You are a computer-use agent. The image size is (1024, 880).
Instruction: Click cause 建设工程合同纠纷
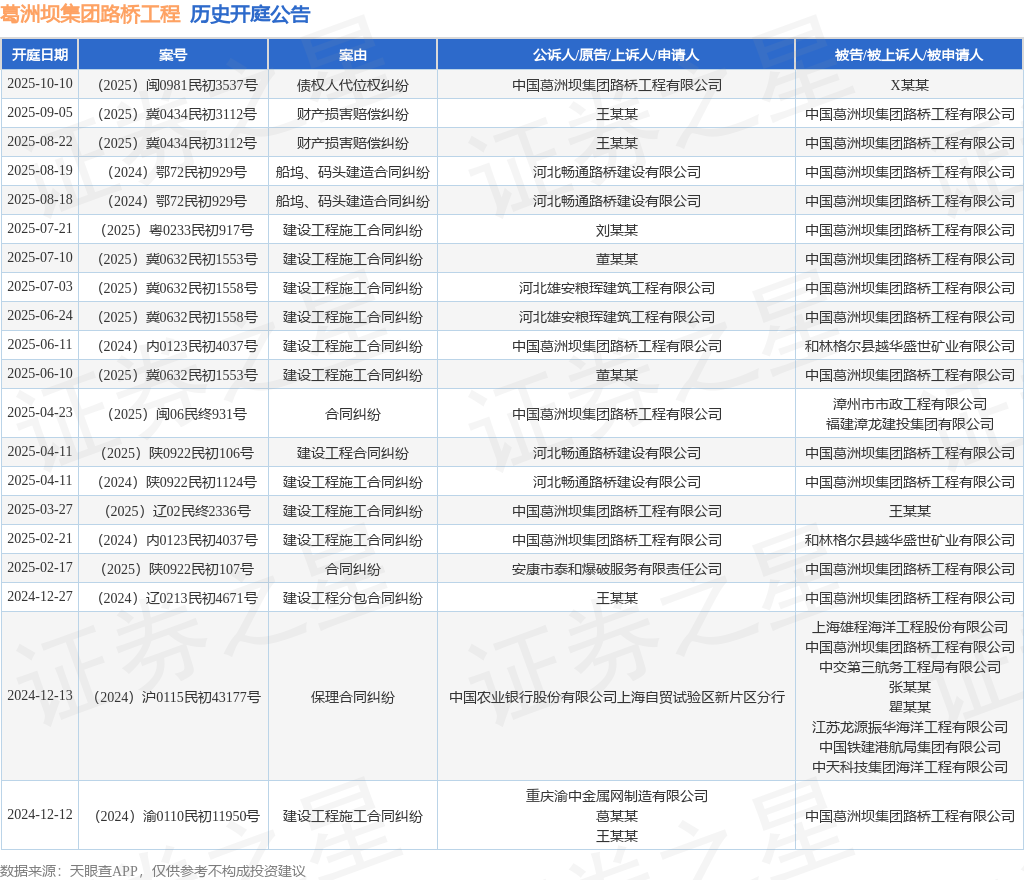[x=353, y=454]
